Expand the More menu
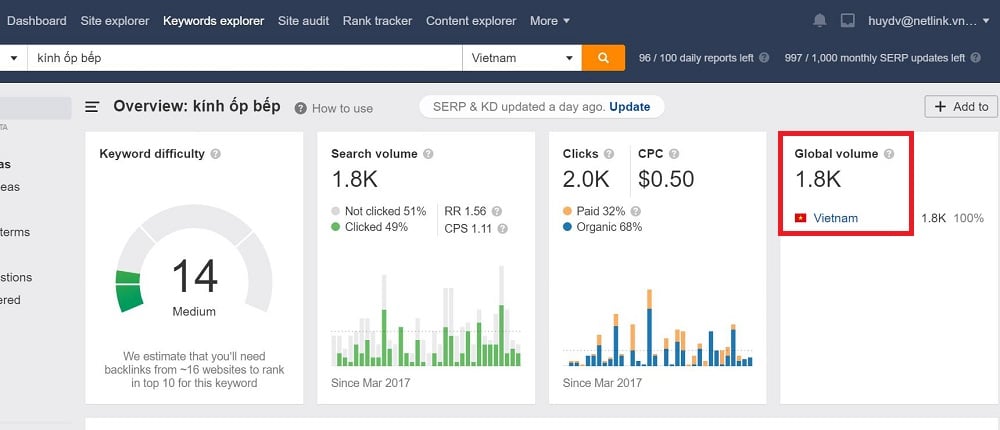Screen dimensions: 1000x430 [550, 21]
